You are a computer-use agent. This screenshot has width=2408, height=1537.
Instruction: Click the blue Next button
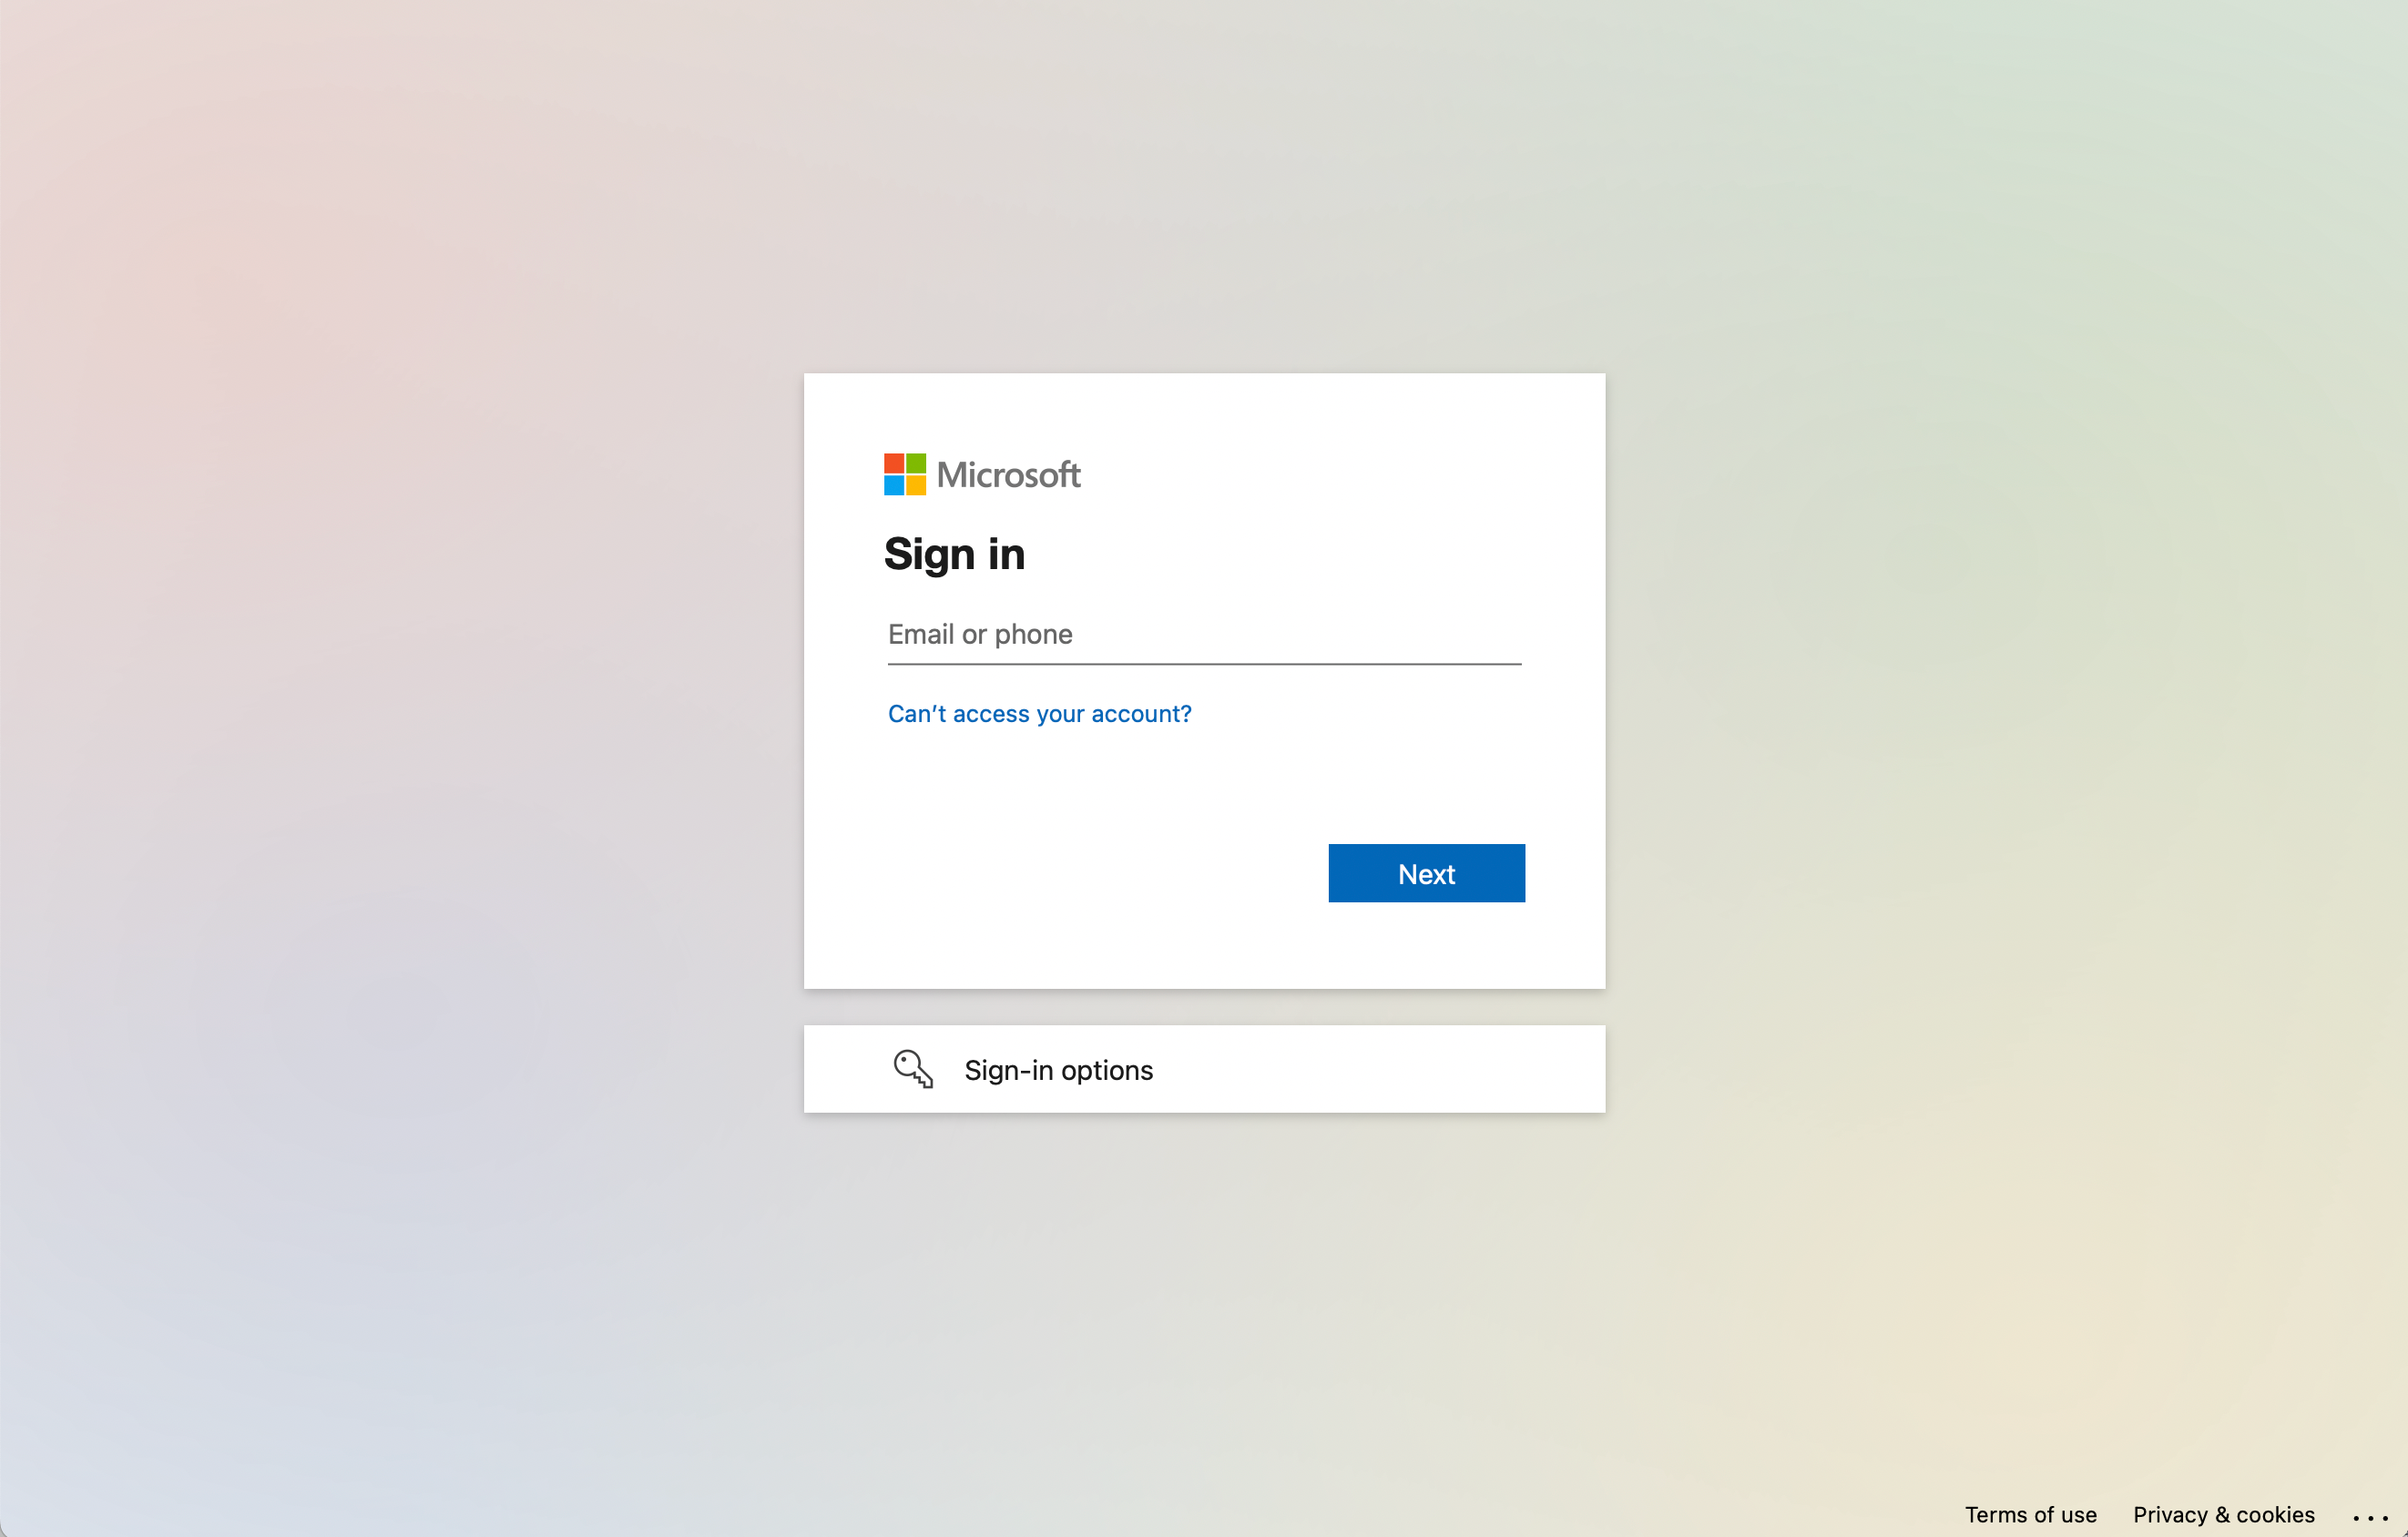pos(1426,873)
